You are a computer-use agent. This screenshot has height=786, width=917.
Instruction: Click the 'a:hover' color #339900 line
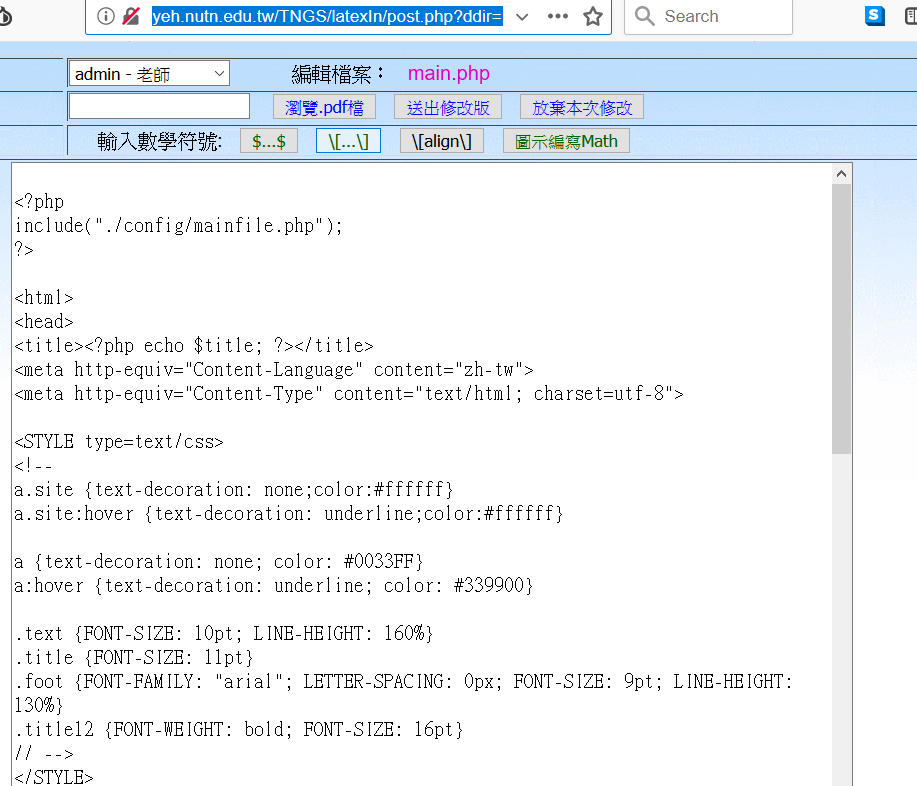click(274, 585)
